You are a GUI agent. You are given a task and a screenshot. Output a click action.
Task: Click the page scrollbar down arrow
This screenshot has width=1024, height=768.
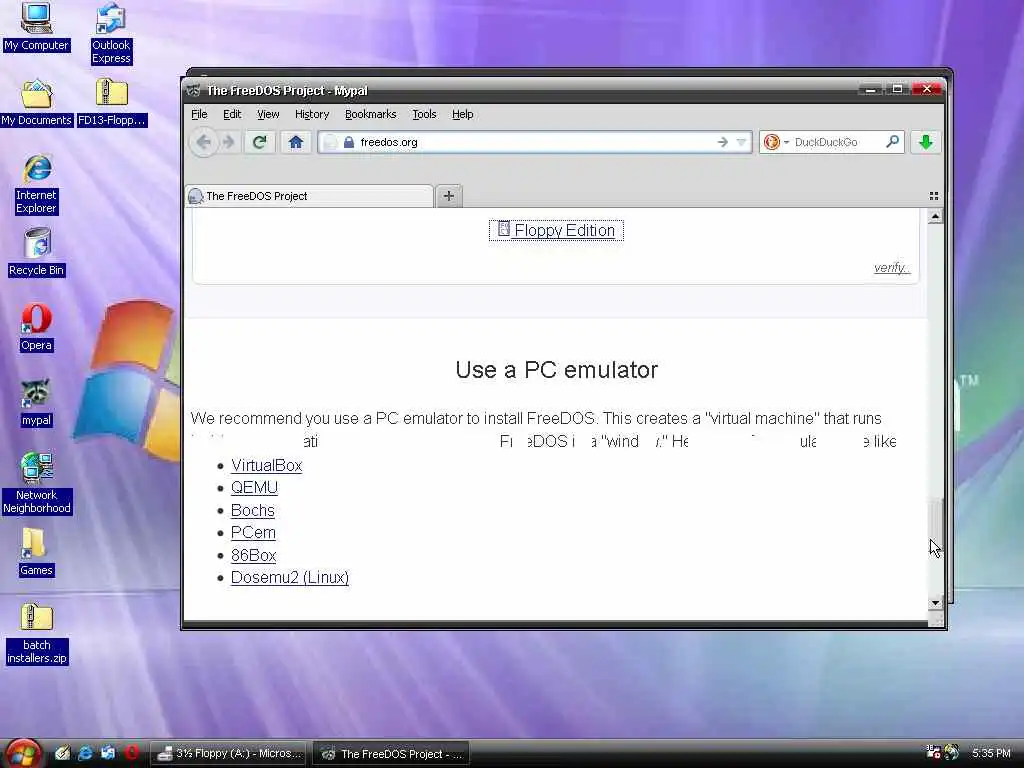tap(935, 603)
